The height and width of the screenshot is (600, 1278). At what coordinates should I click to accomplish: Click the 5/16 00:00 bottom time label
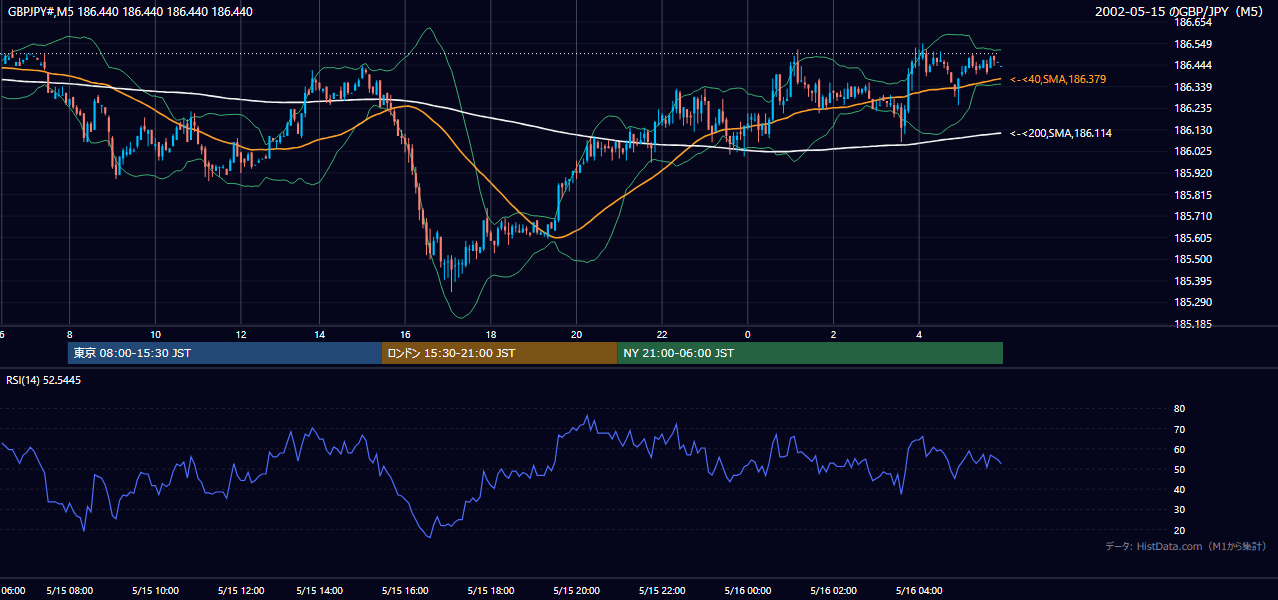point(748,591)
